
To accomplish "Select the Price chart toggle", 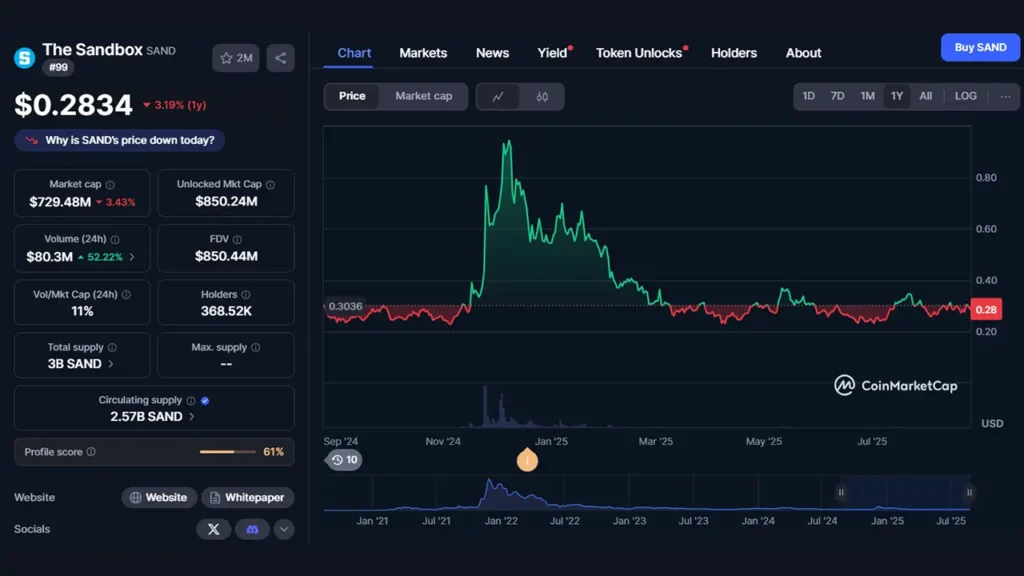I will [352, 96].
